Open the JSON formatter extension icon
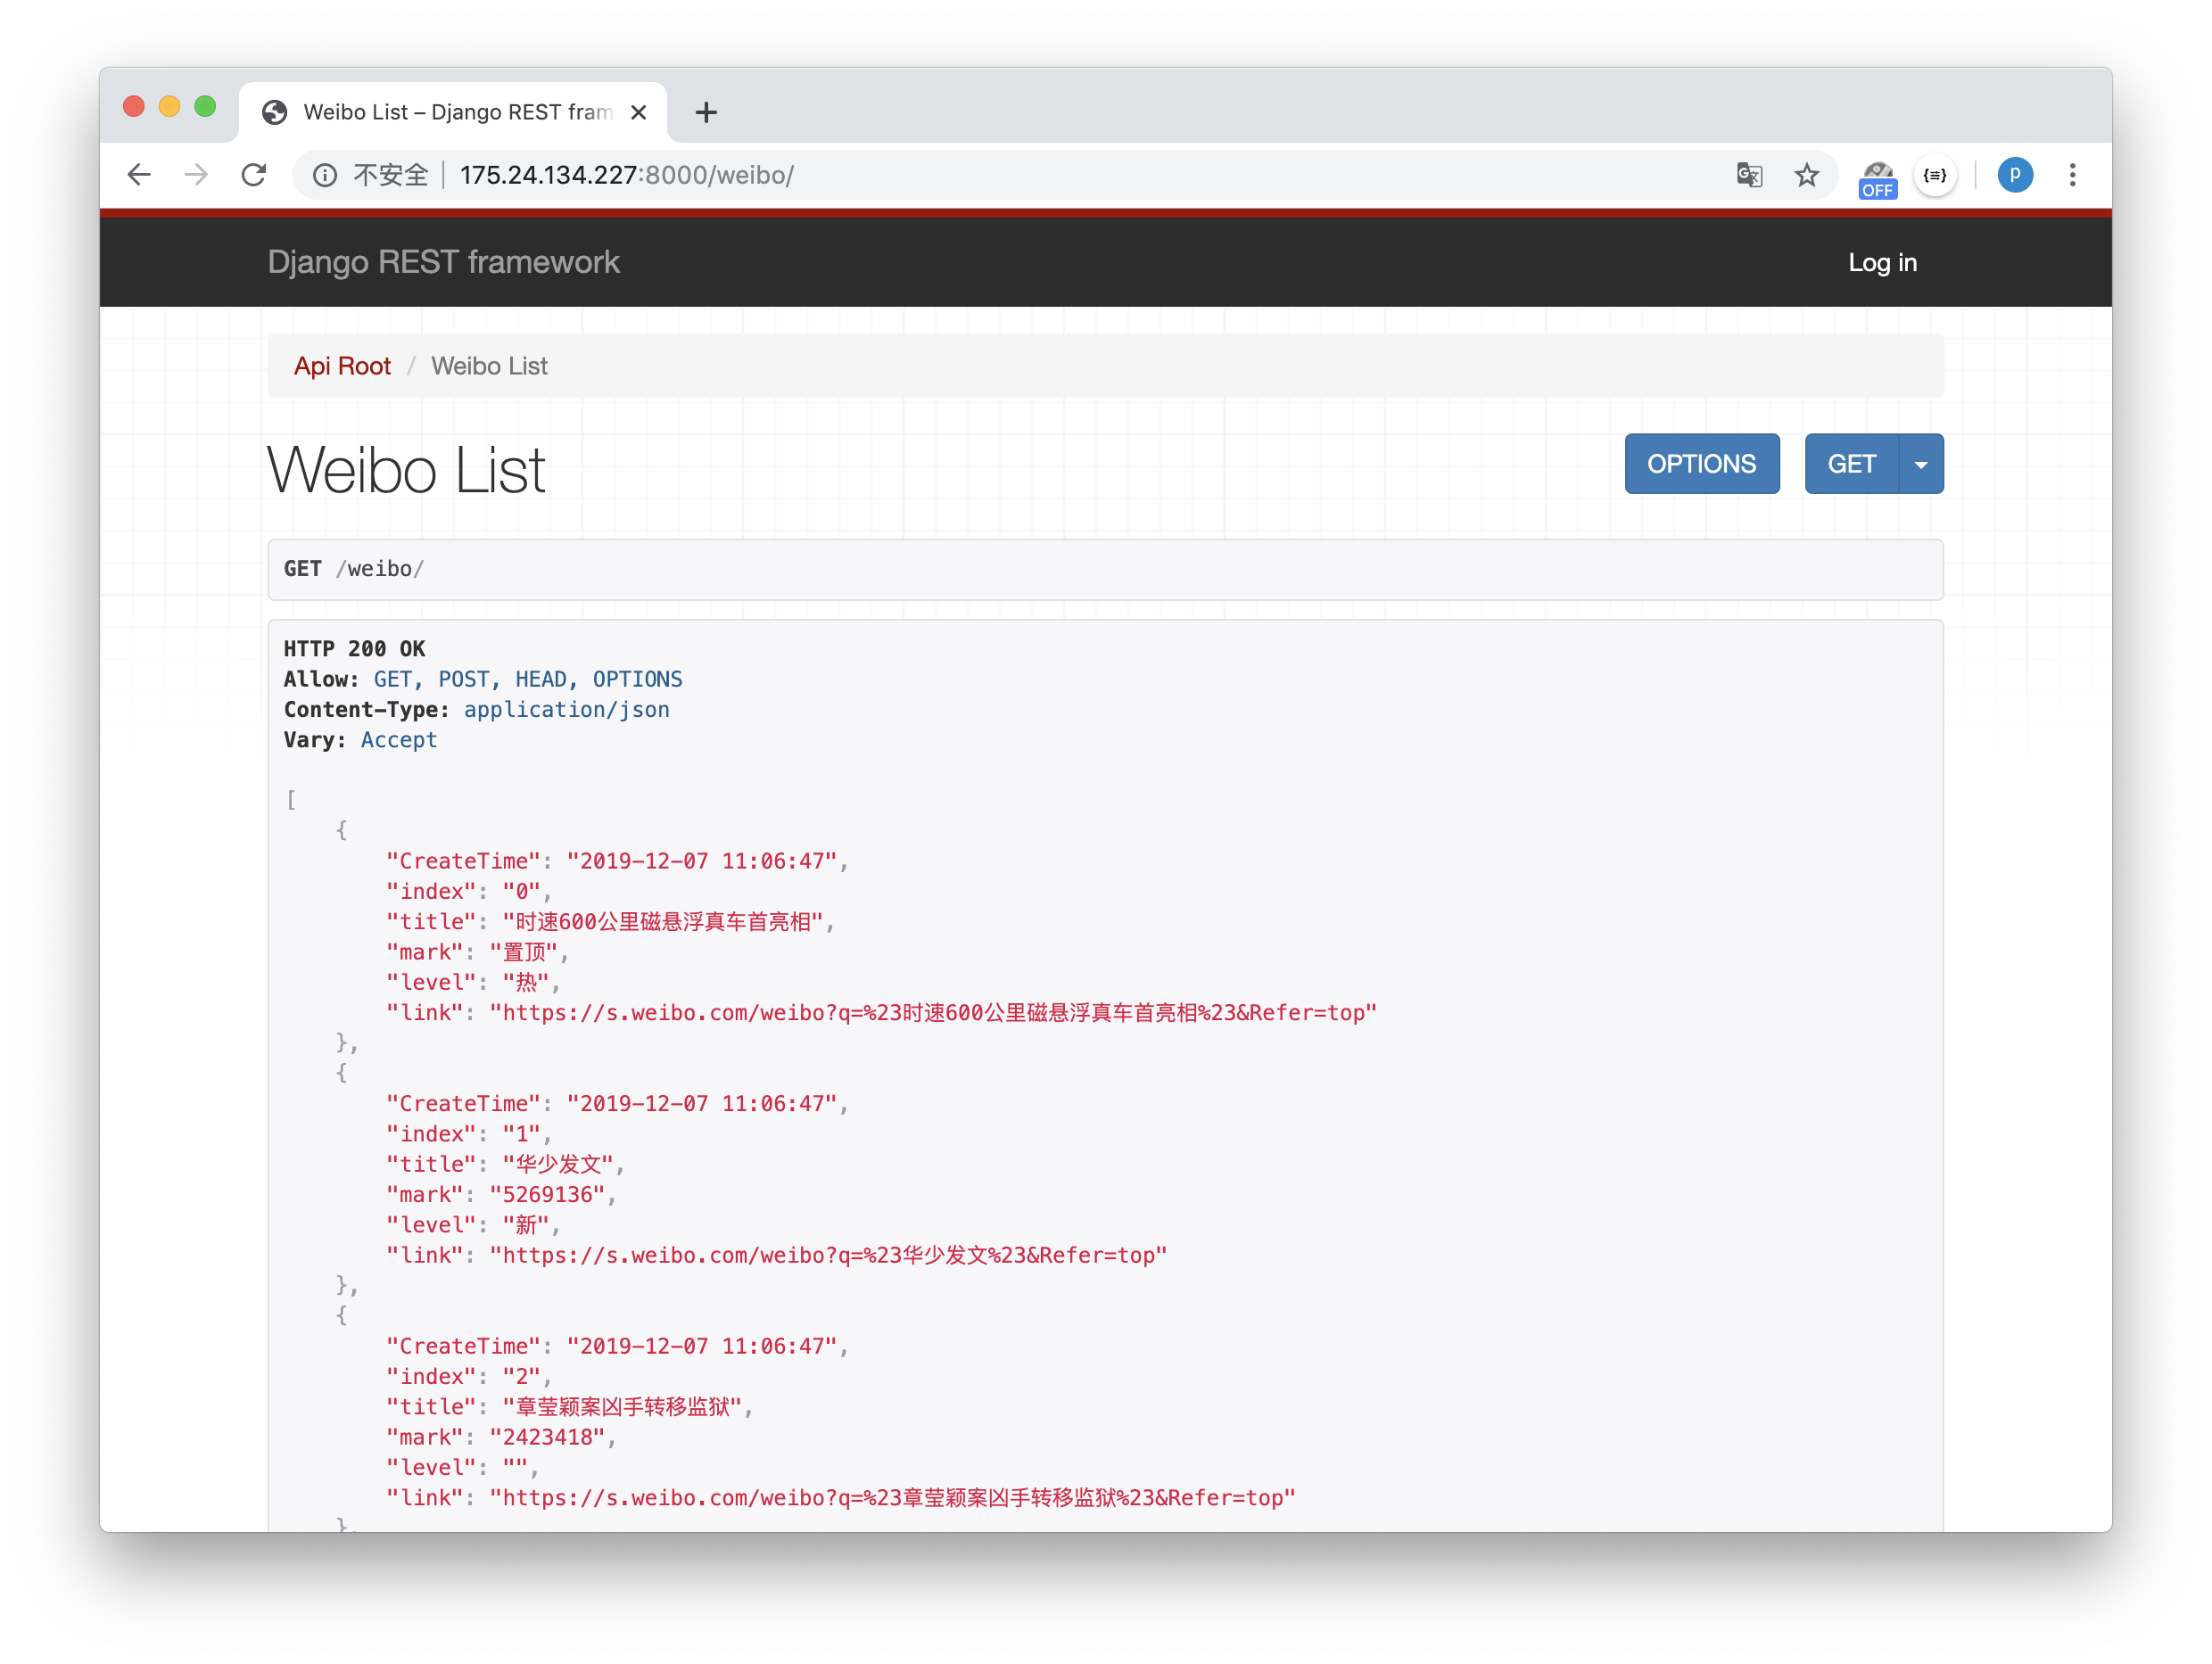Image resolution: width=2212 pixels, height=1664 pixels. pos(1935,175)
